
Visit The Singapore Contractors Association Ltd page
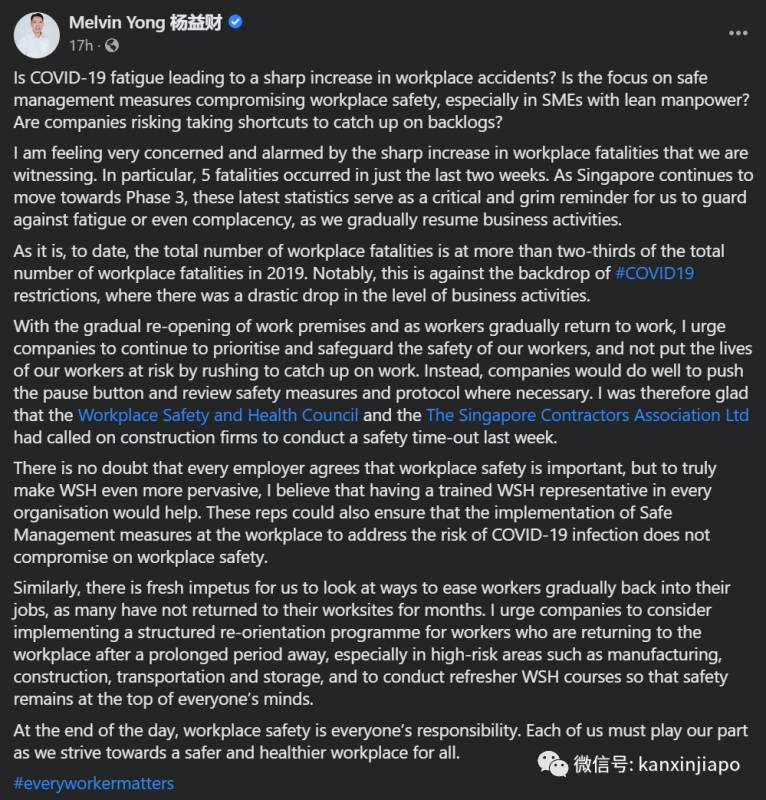tap(573, 415)
